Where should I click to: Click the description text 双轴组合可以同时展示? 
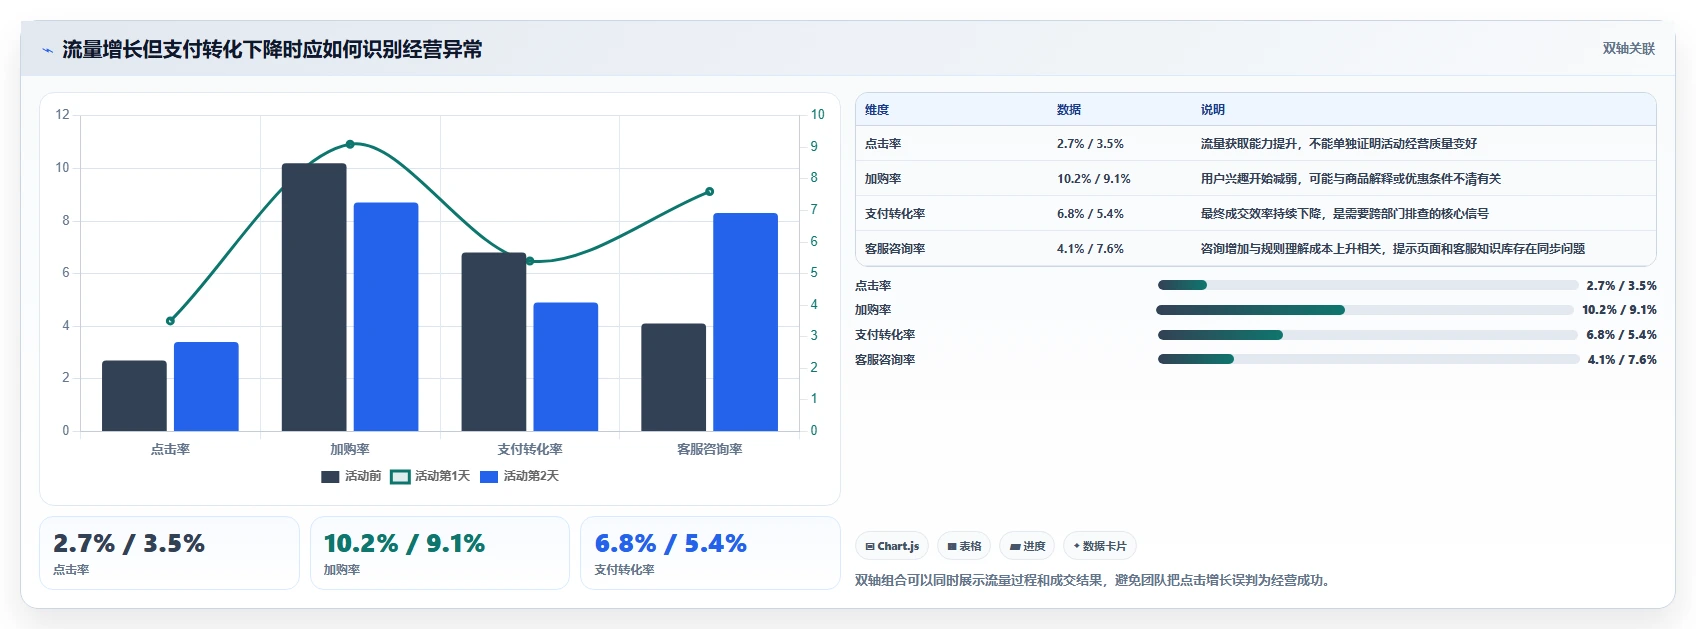tap(1094, 580)
